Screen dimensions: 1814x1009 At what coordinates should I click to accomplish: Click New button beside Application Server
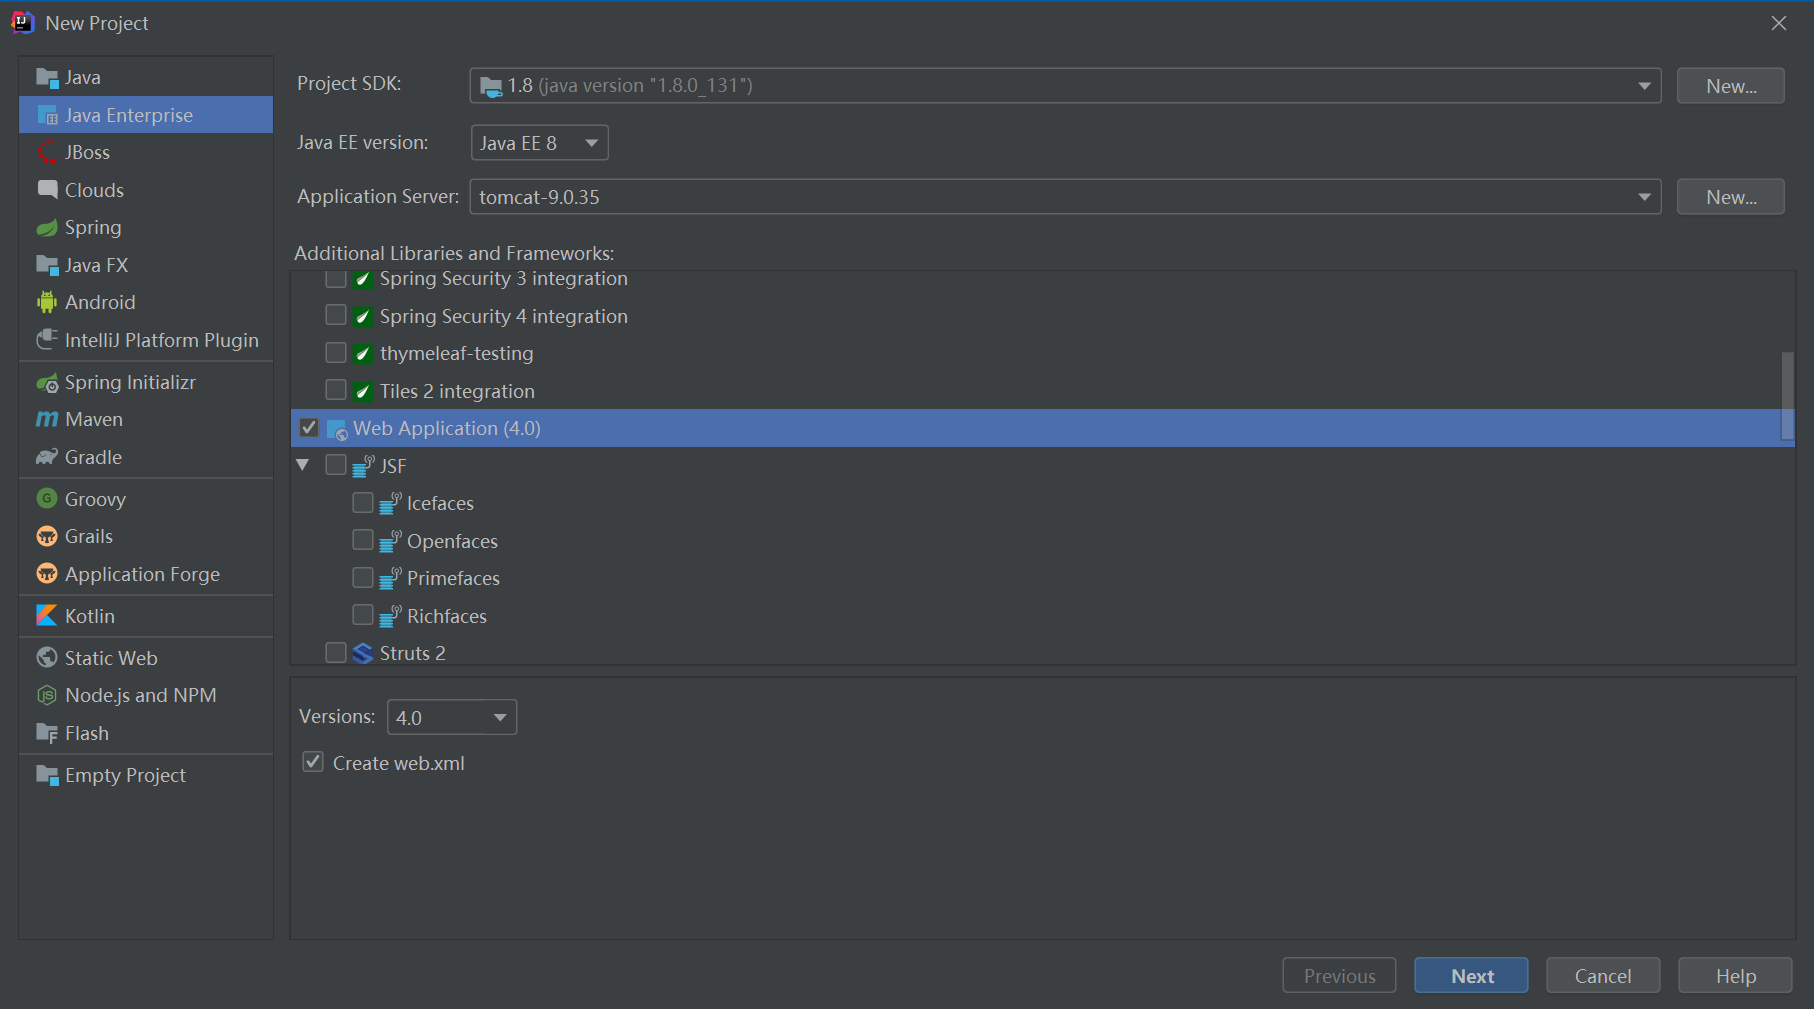tap(1731, 197)
